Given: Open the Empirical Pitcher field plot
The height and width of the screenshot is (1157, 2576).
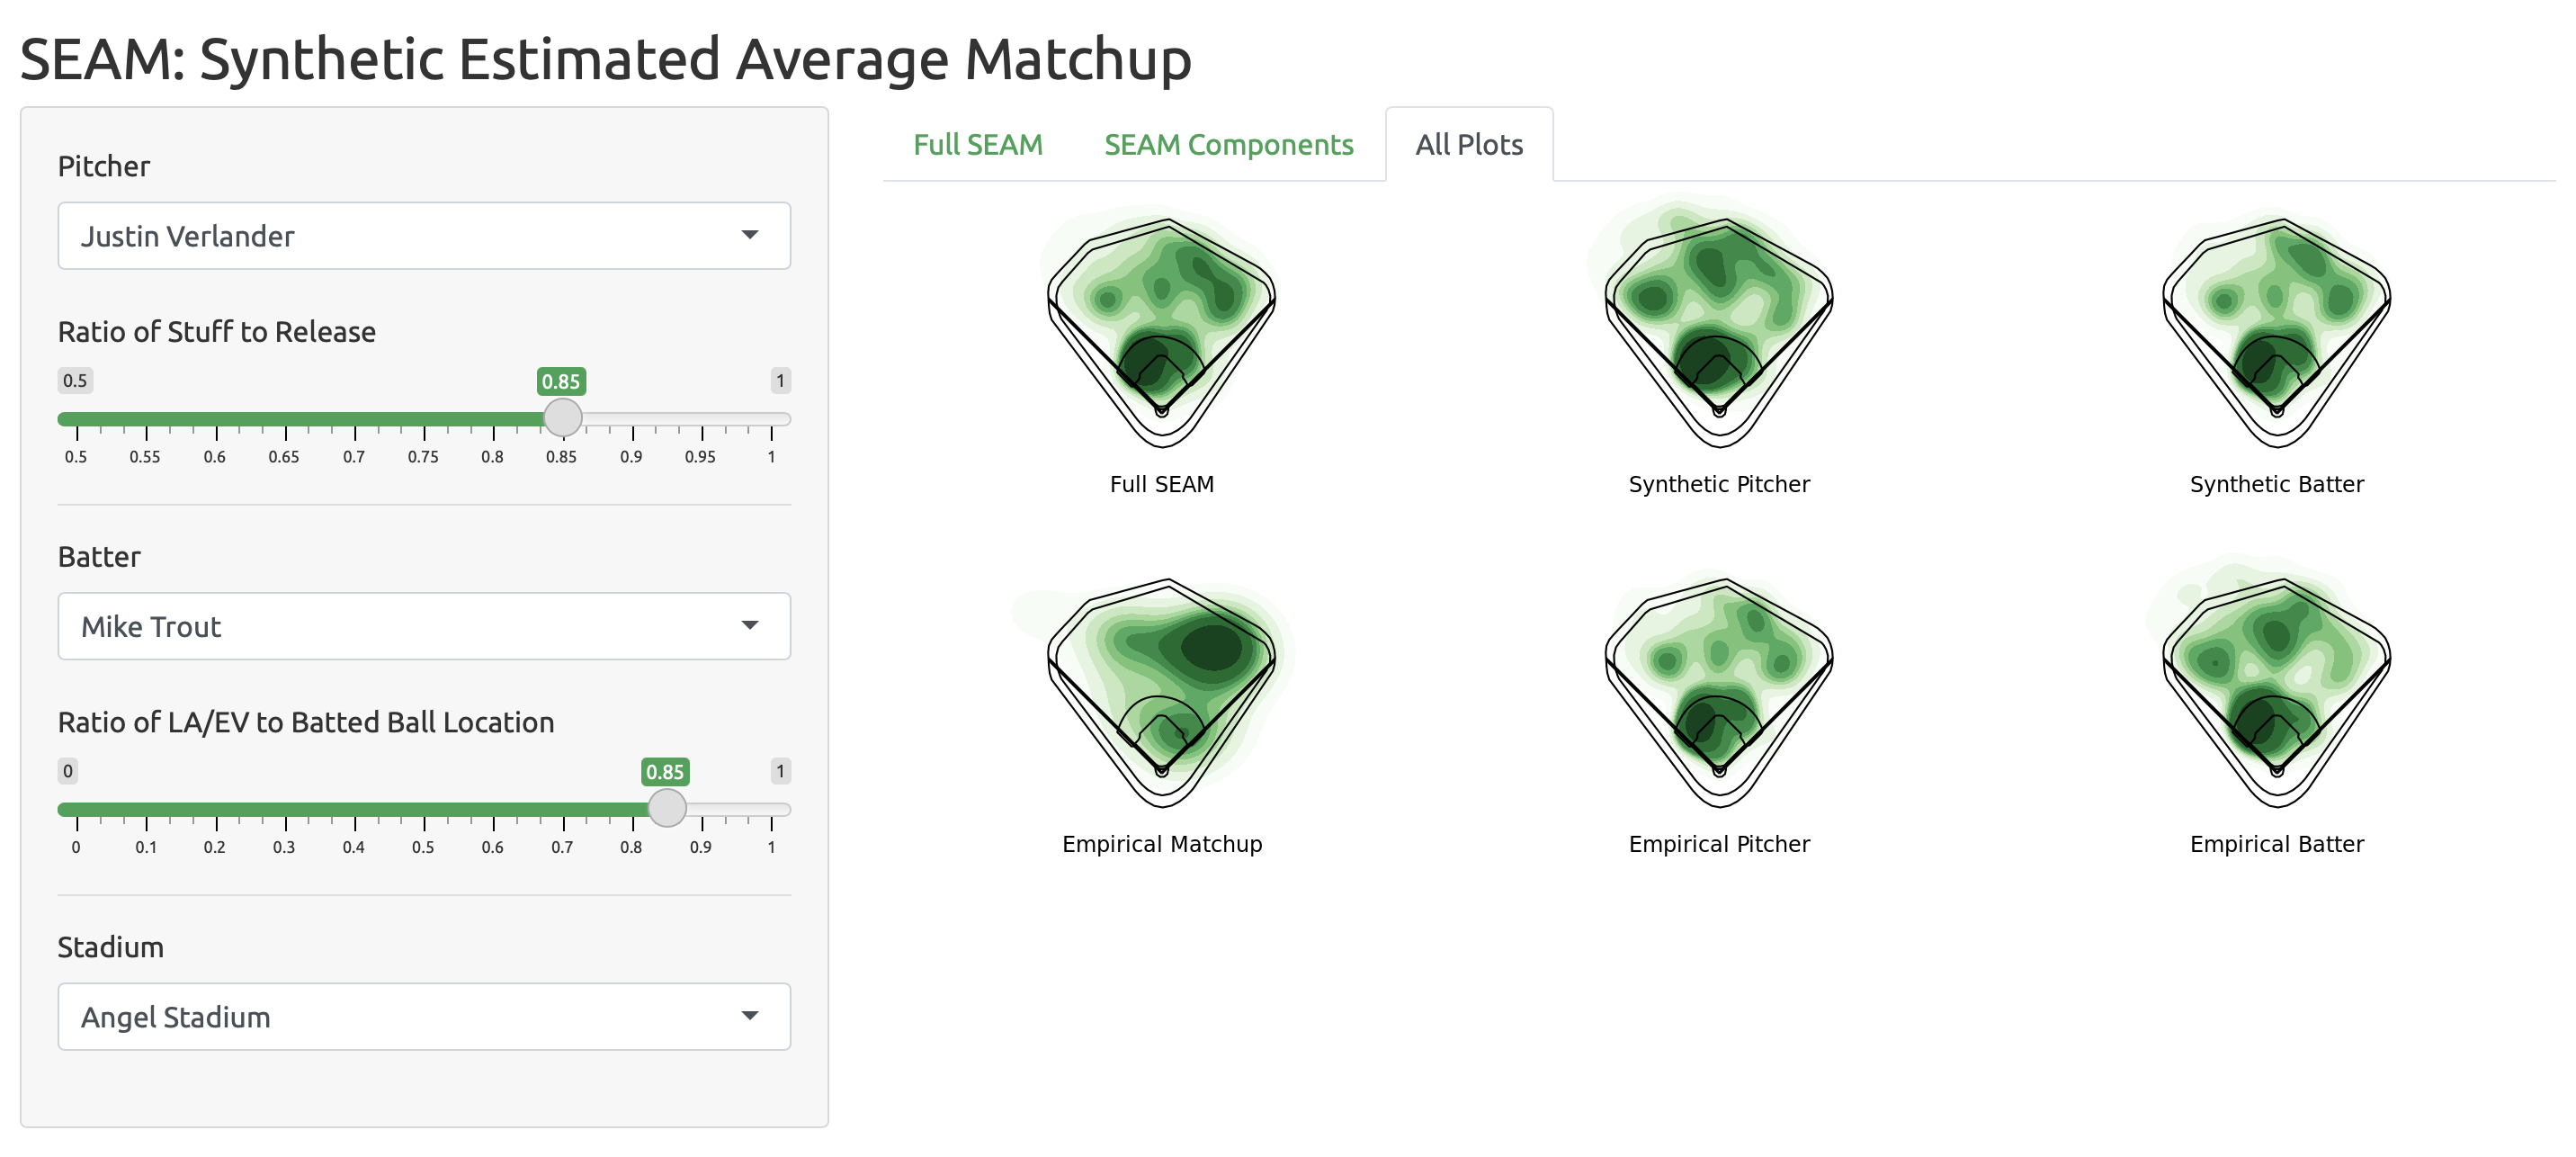Looking at the screenshot, I should 1718,690.
